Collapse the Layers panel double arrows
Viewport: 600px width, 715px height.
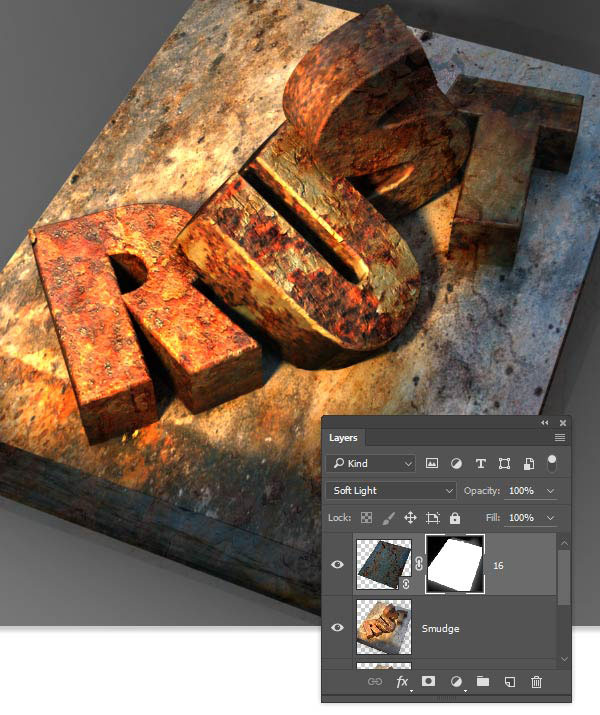pyautogui.click(x=544, y=423)
